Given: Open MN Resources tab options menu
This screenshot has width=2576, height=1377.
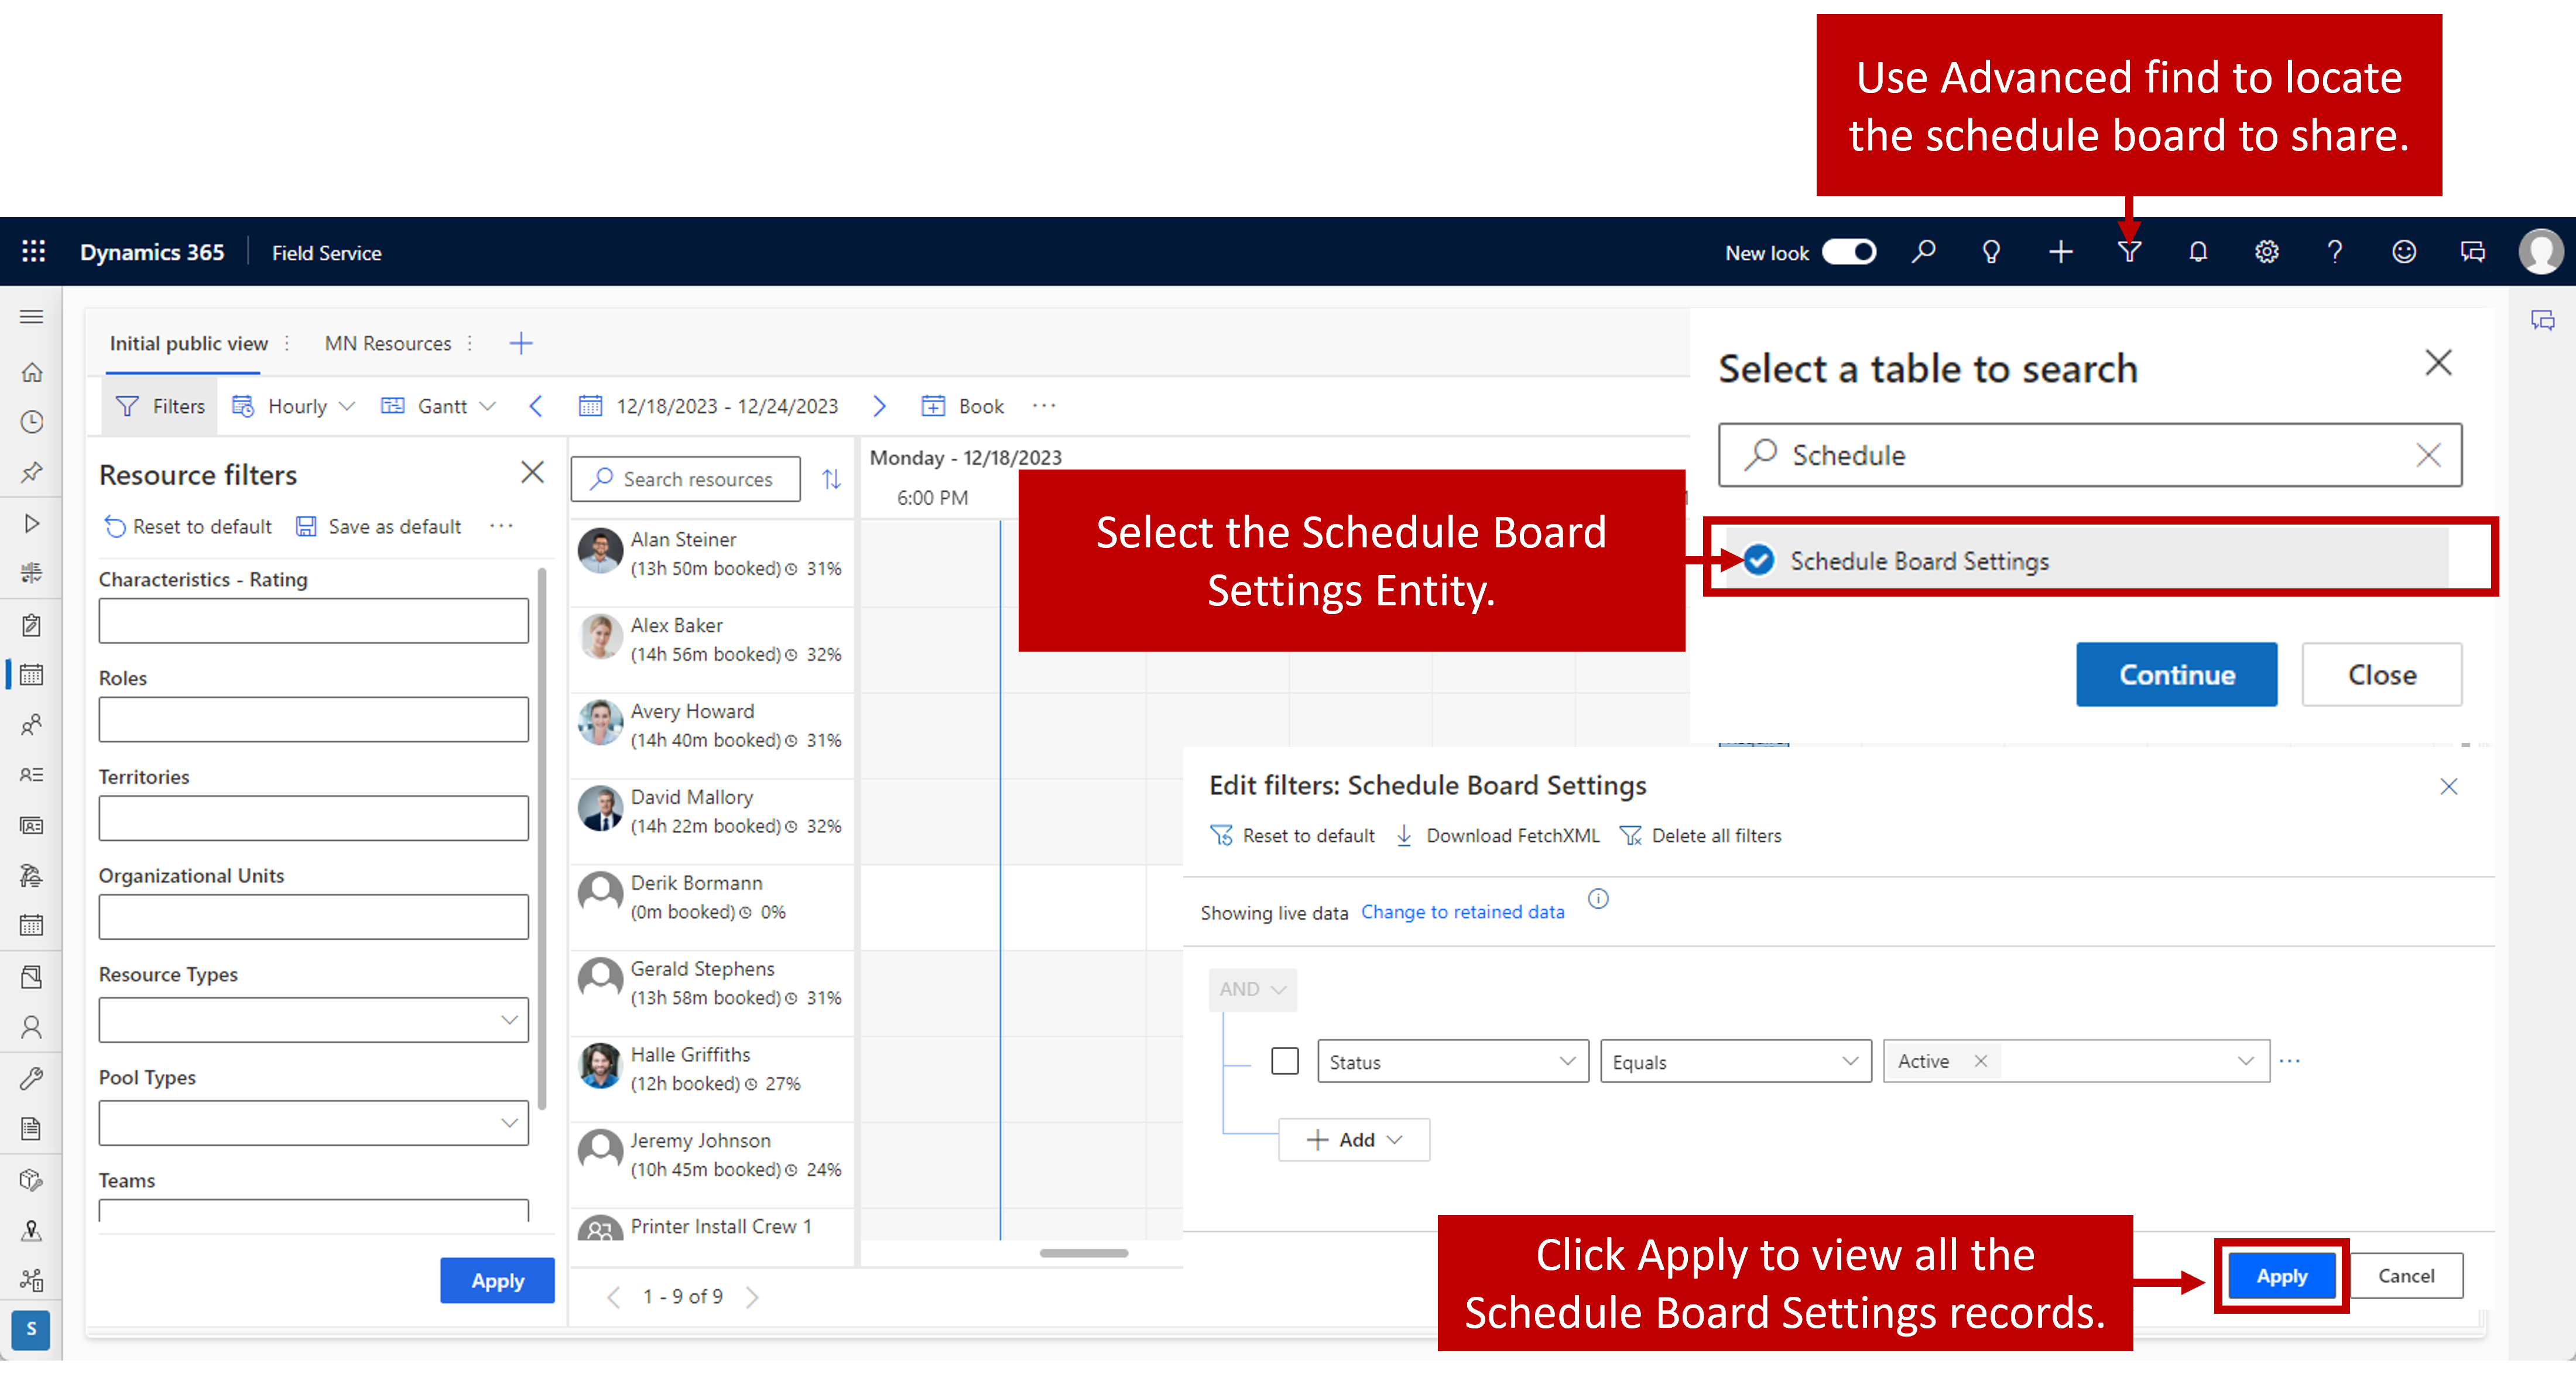Looking at the screenshot, I should pos(470,343).
